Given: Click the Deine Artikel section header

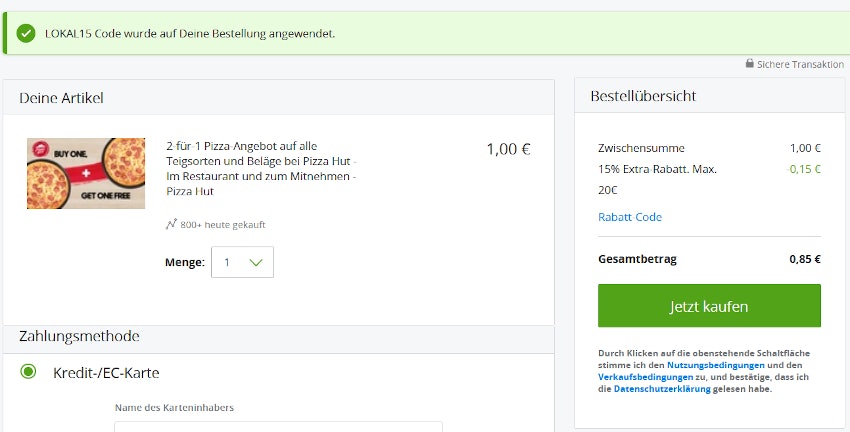Looking at the screenshot, I should point(61,98).
